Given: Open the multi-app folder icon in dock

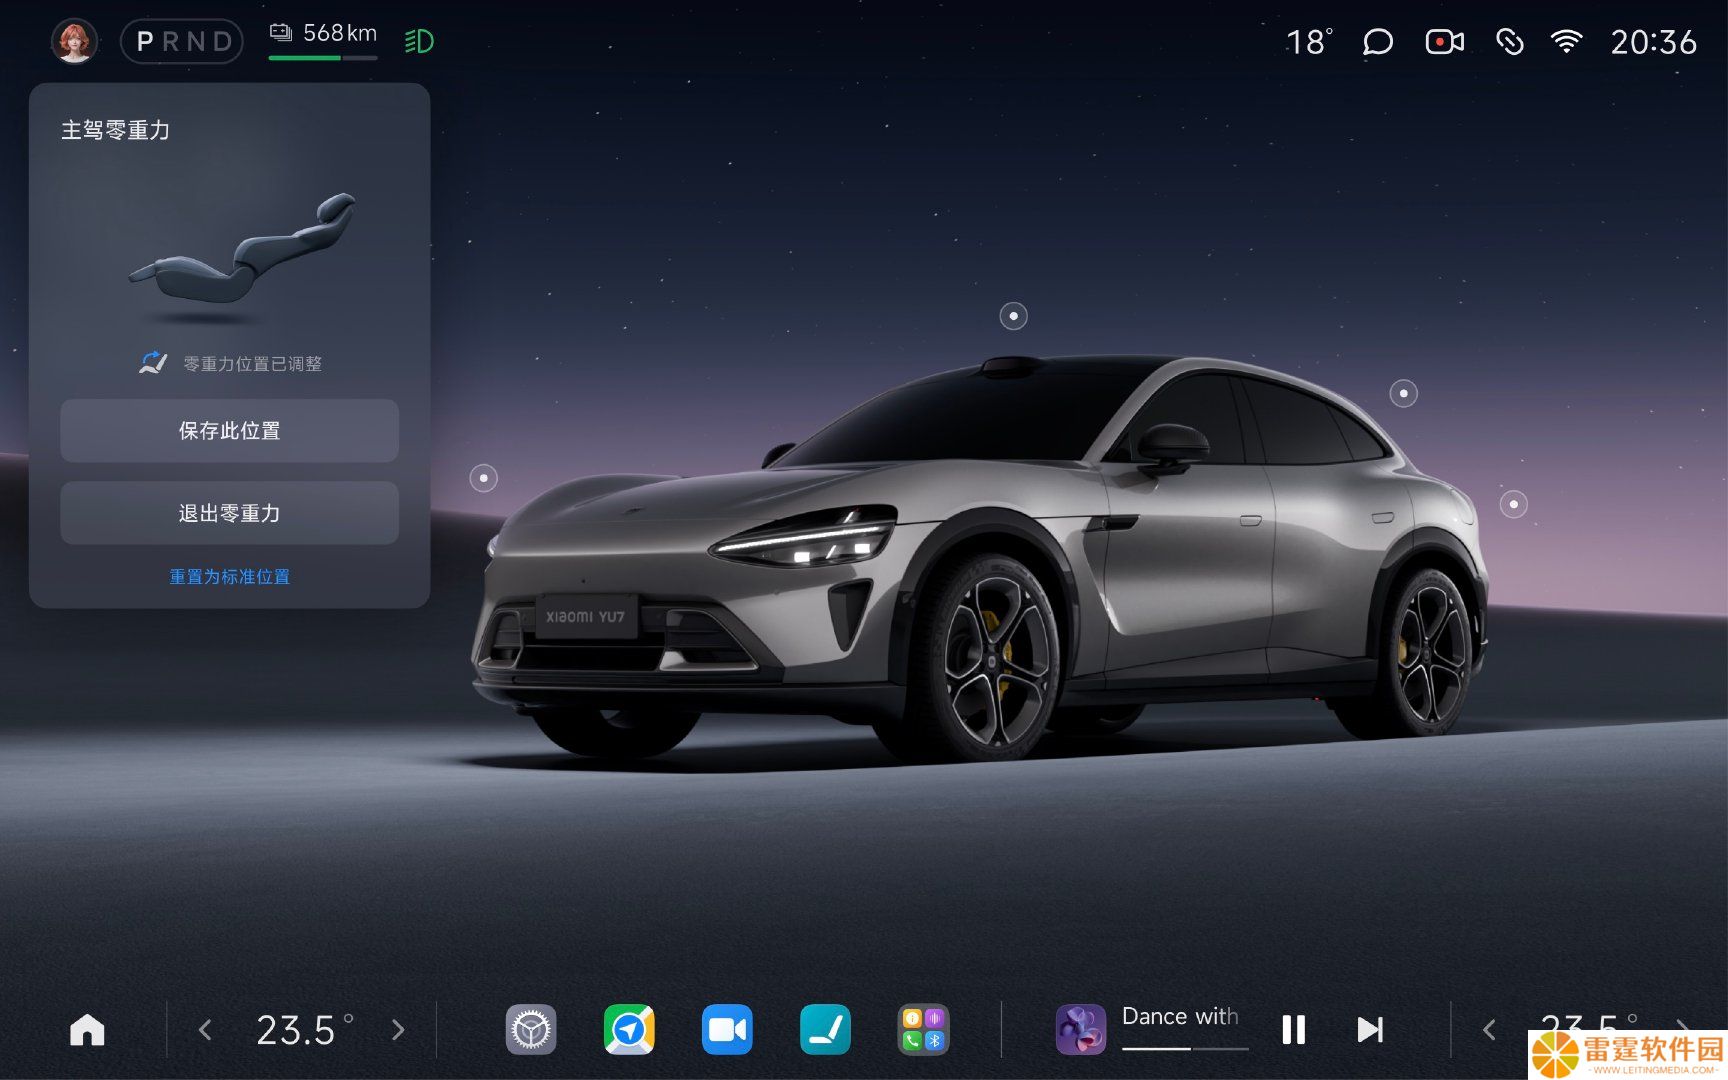Looking at the screenshot, I should click(x=923, y=1030).
